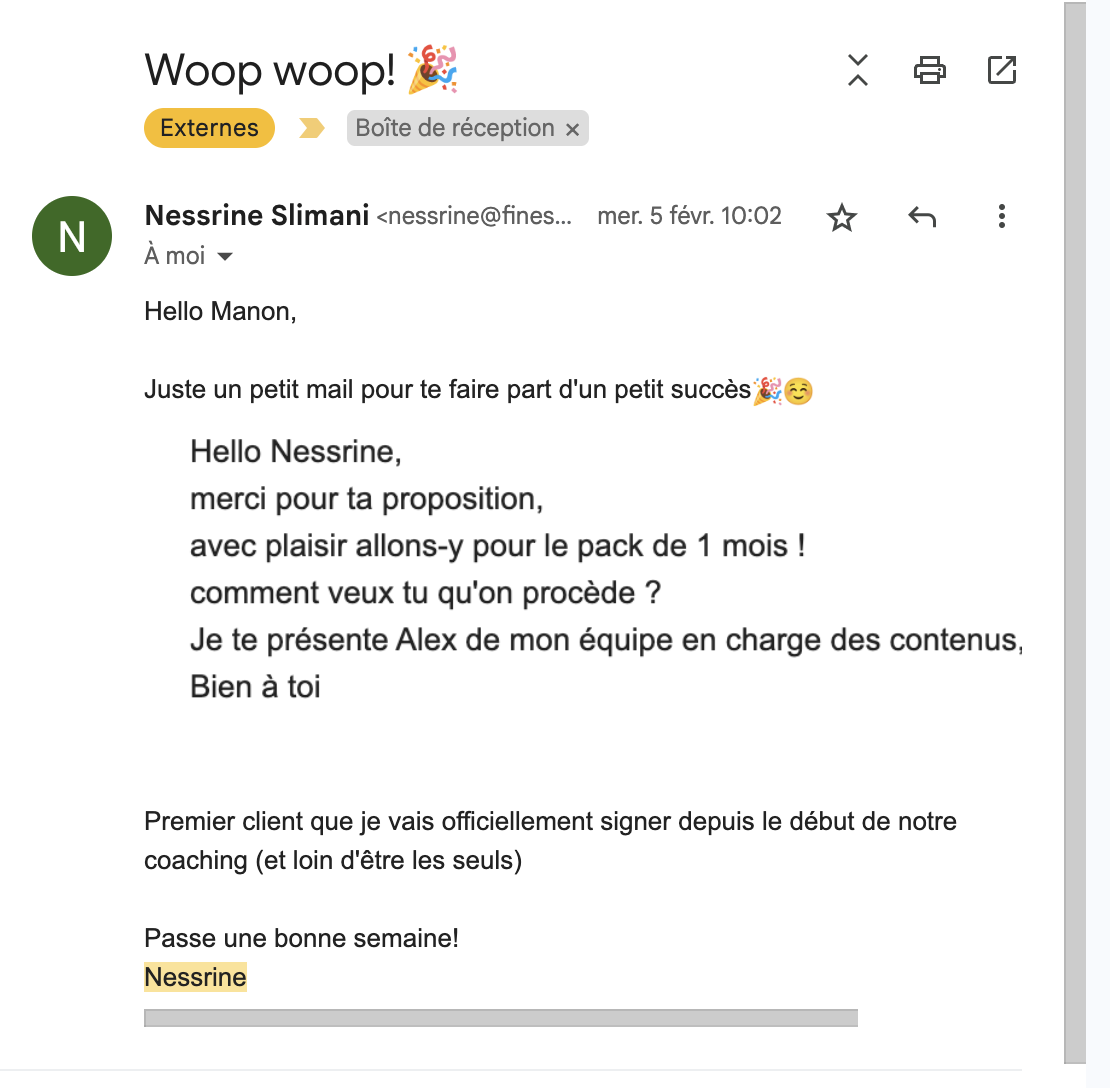Click the highlighted Nessrine signature
Image resolution: width=1110 pixels, height=1088 pixels.
pos(195,977)
